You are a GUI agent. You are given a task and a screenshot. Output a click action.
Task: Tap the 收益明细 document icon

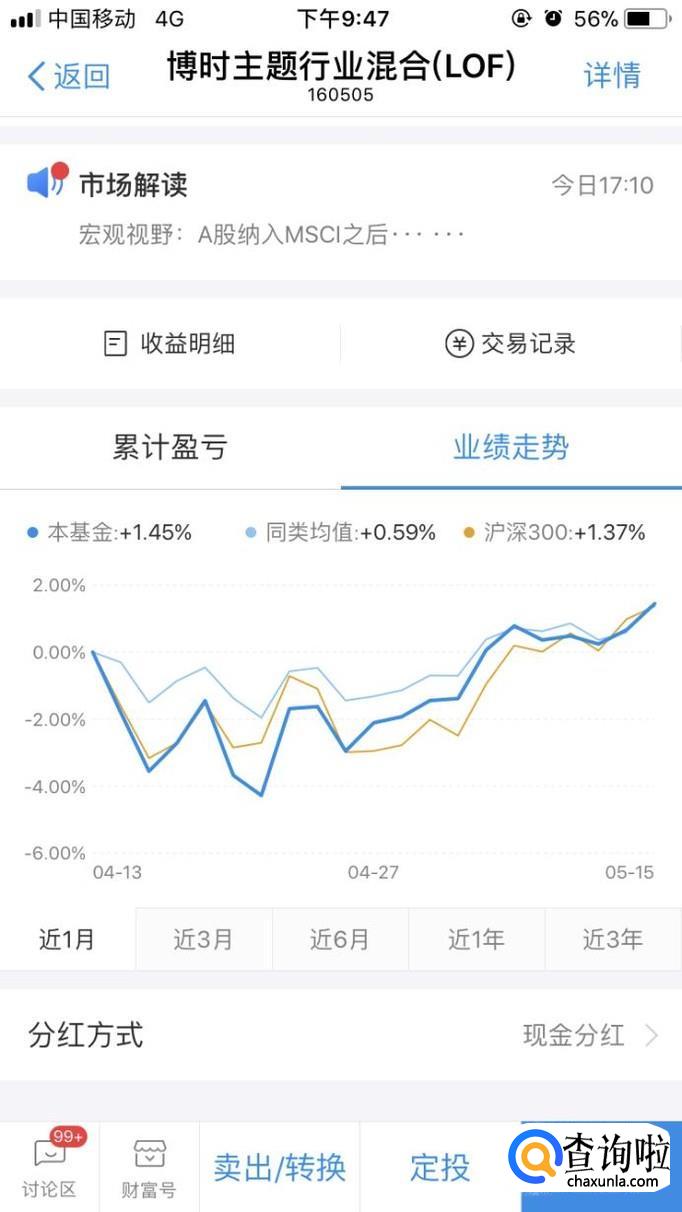pos(116,344)
